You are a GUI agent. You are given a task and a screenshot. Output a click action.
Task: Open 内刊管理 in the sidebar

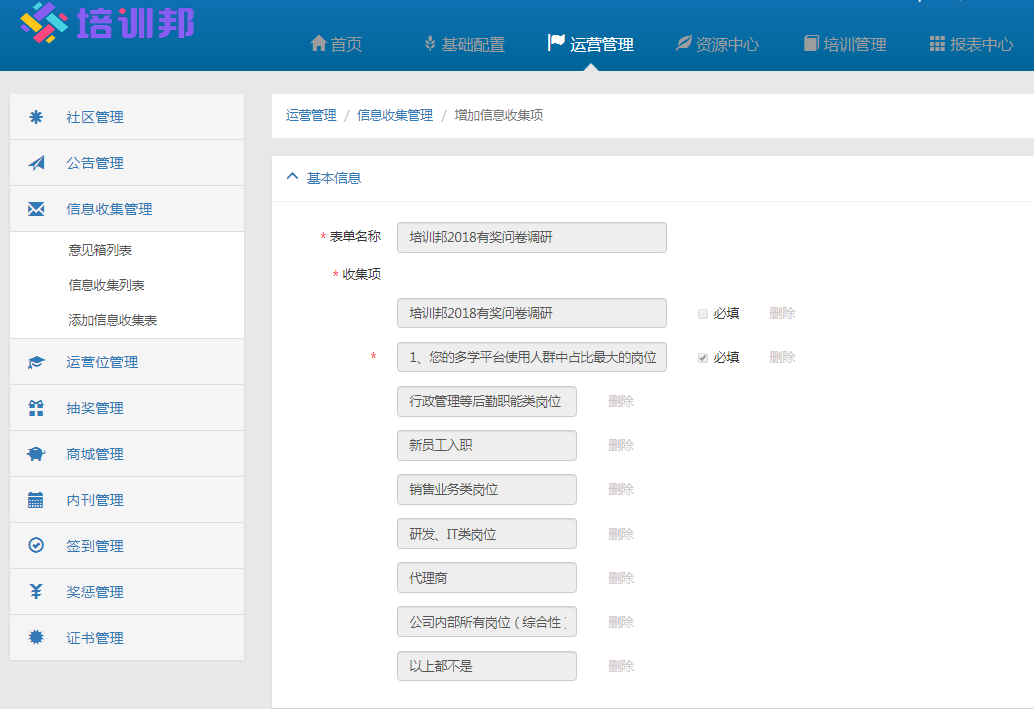(x=127, y=500)
